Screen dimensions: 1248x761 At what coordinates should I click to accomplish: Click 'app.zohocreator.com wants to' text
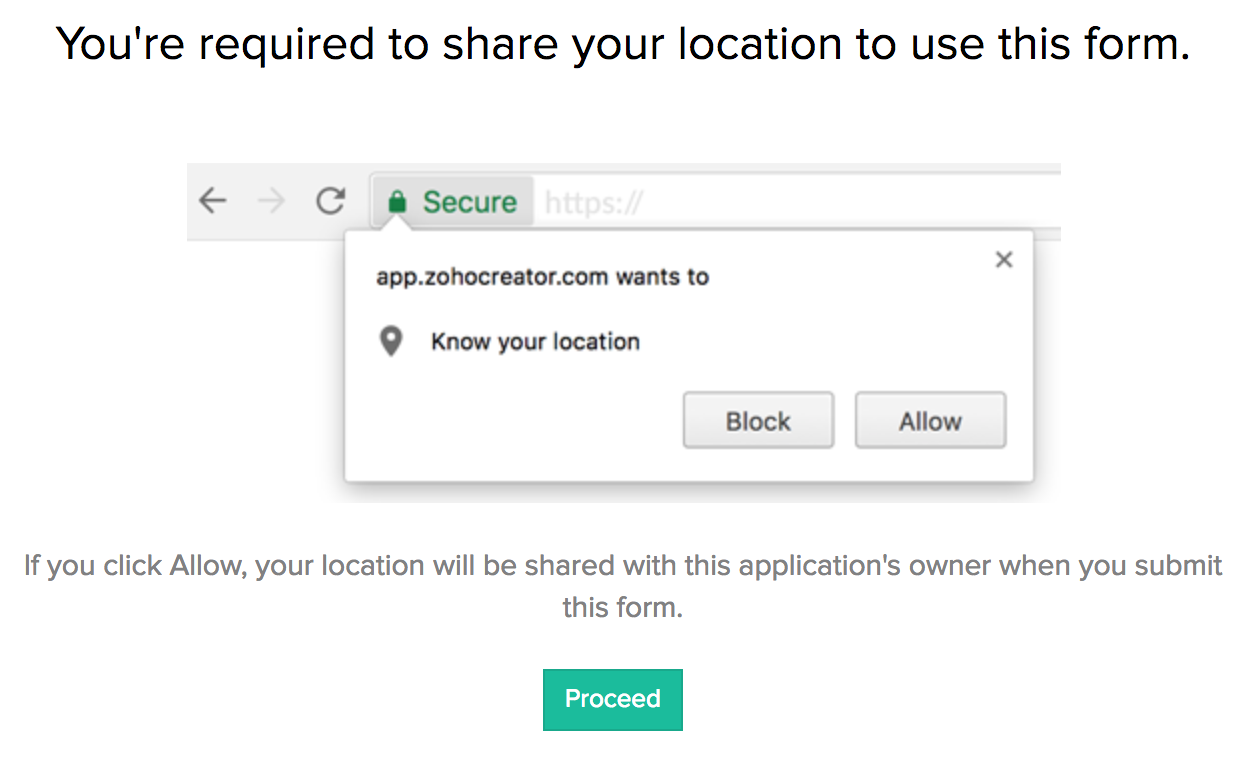[542, 277]
